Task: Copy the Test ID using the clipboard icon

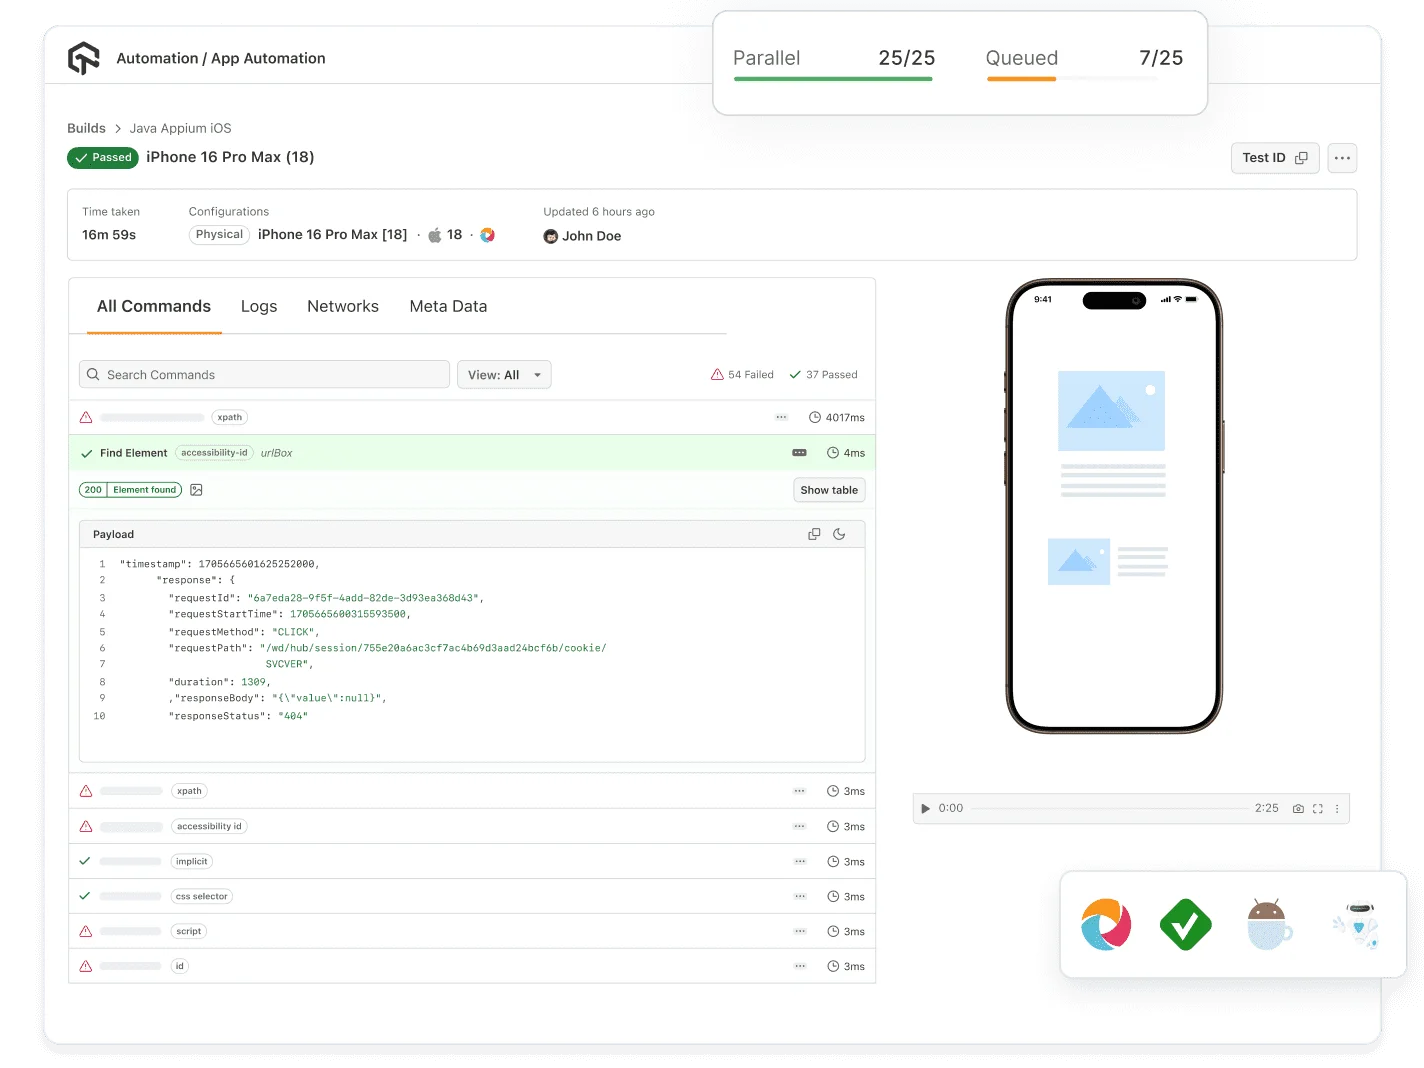Action: pyautogui.click(x=1302, y=158)
